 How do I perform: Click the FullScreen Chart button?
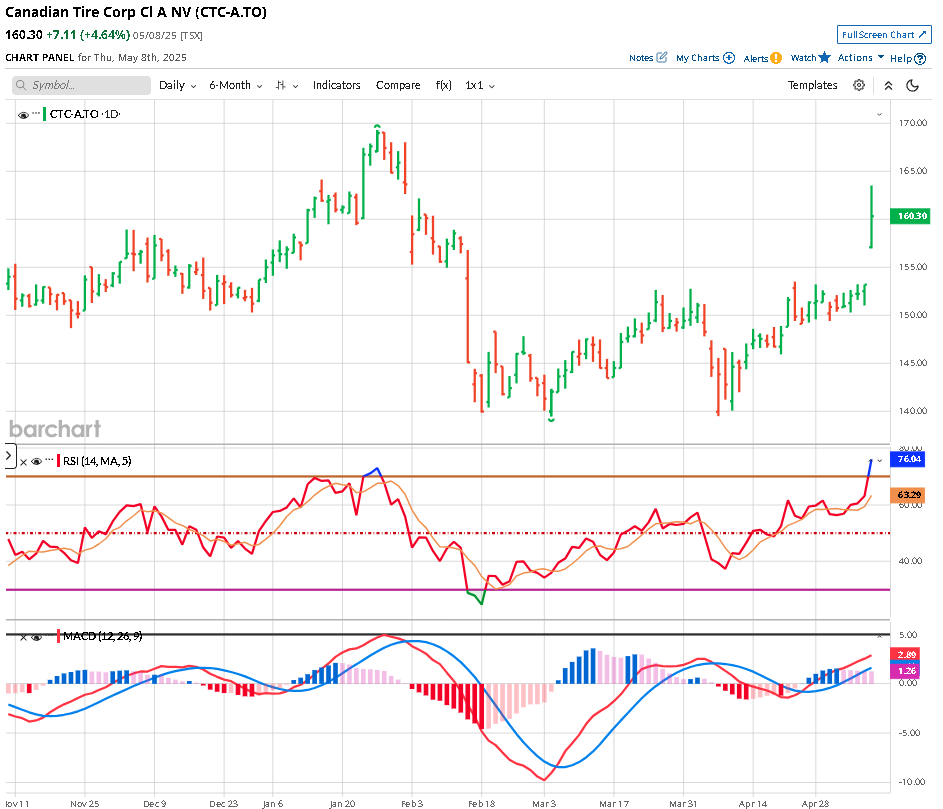click(x=884, y=35)
